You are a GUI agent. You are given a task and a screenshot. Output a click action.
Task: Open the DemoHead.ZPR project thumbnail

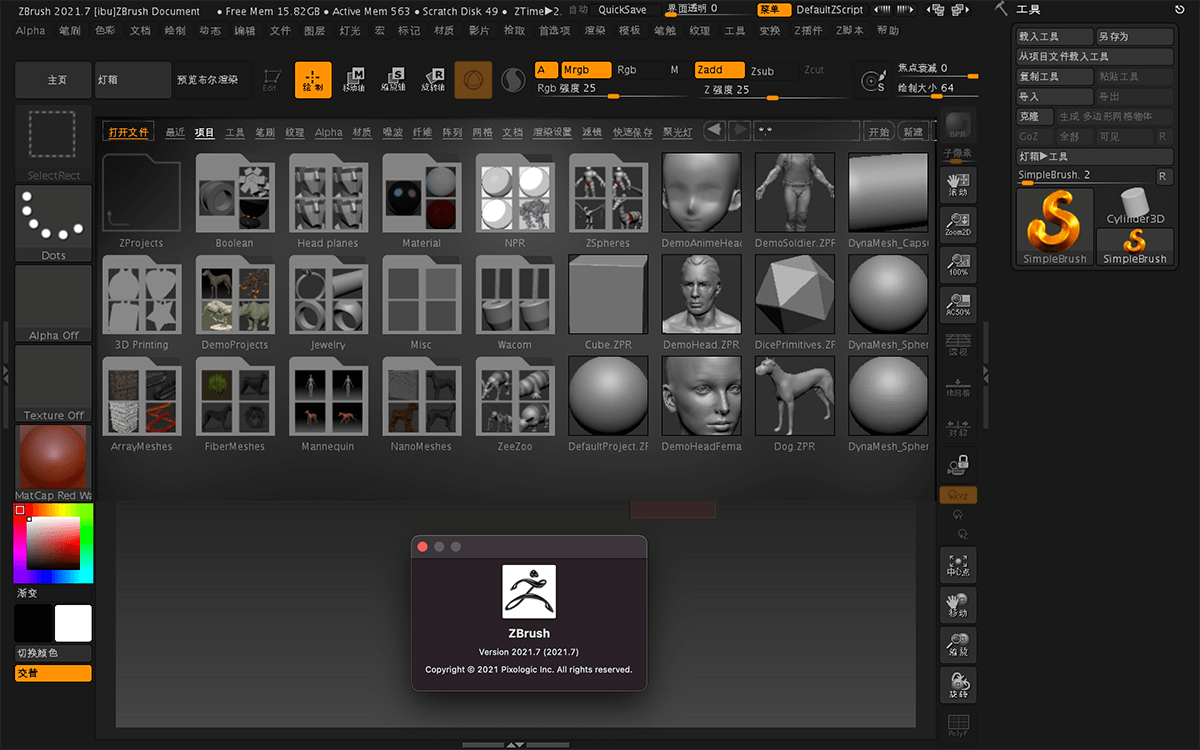point(701,293)
